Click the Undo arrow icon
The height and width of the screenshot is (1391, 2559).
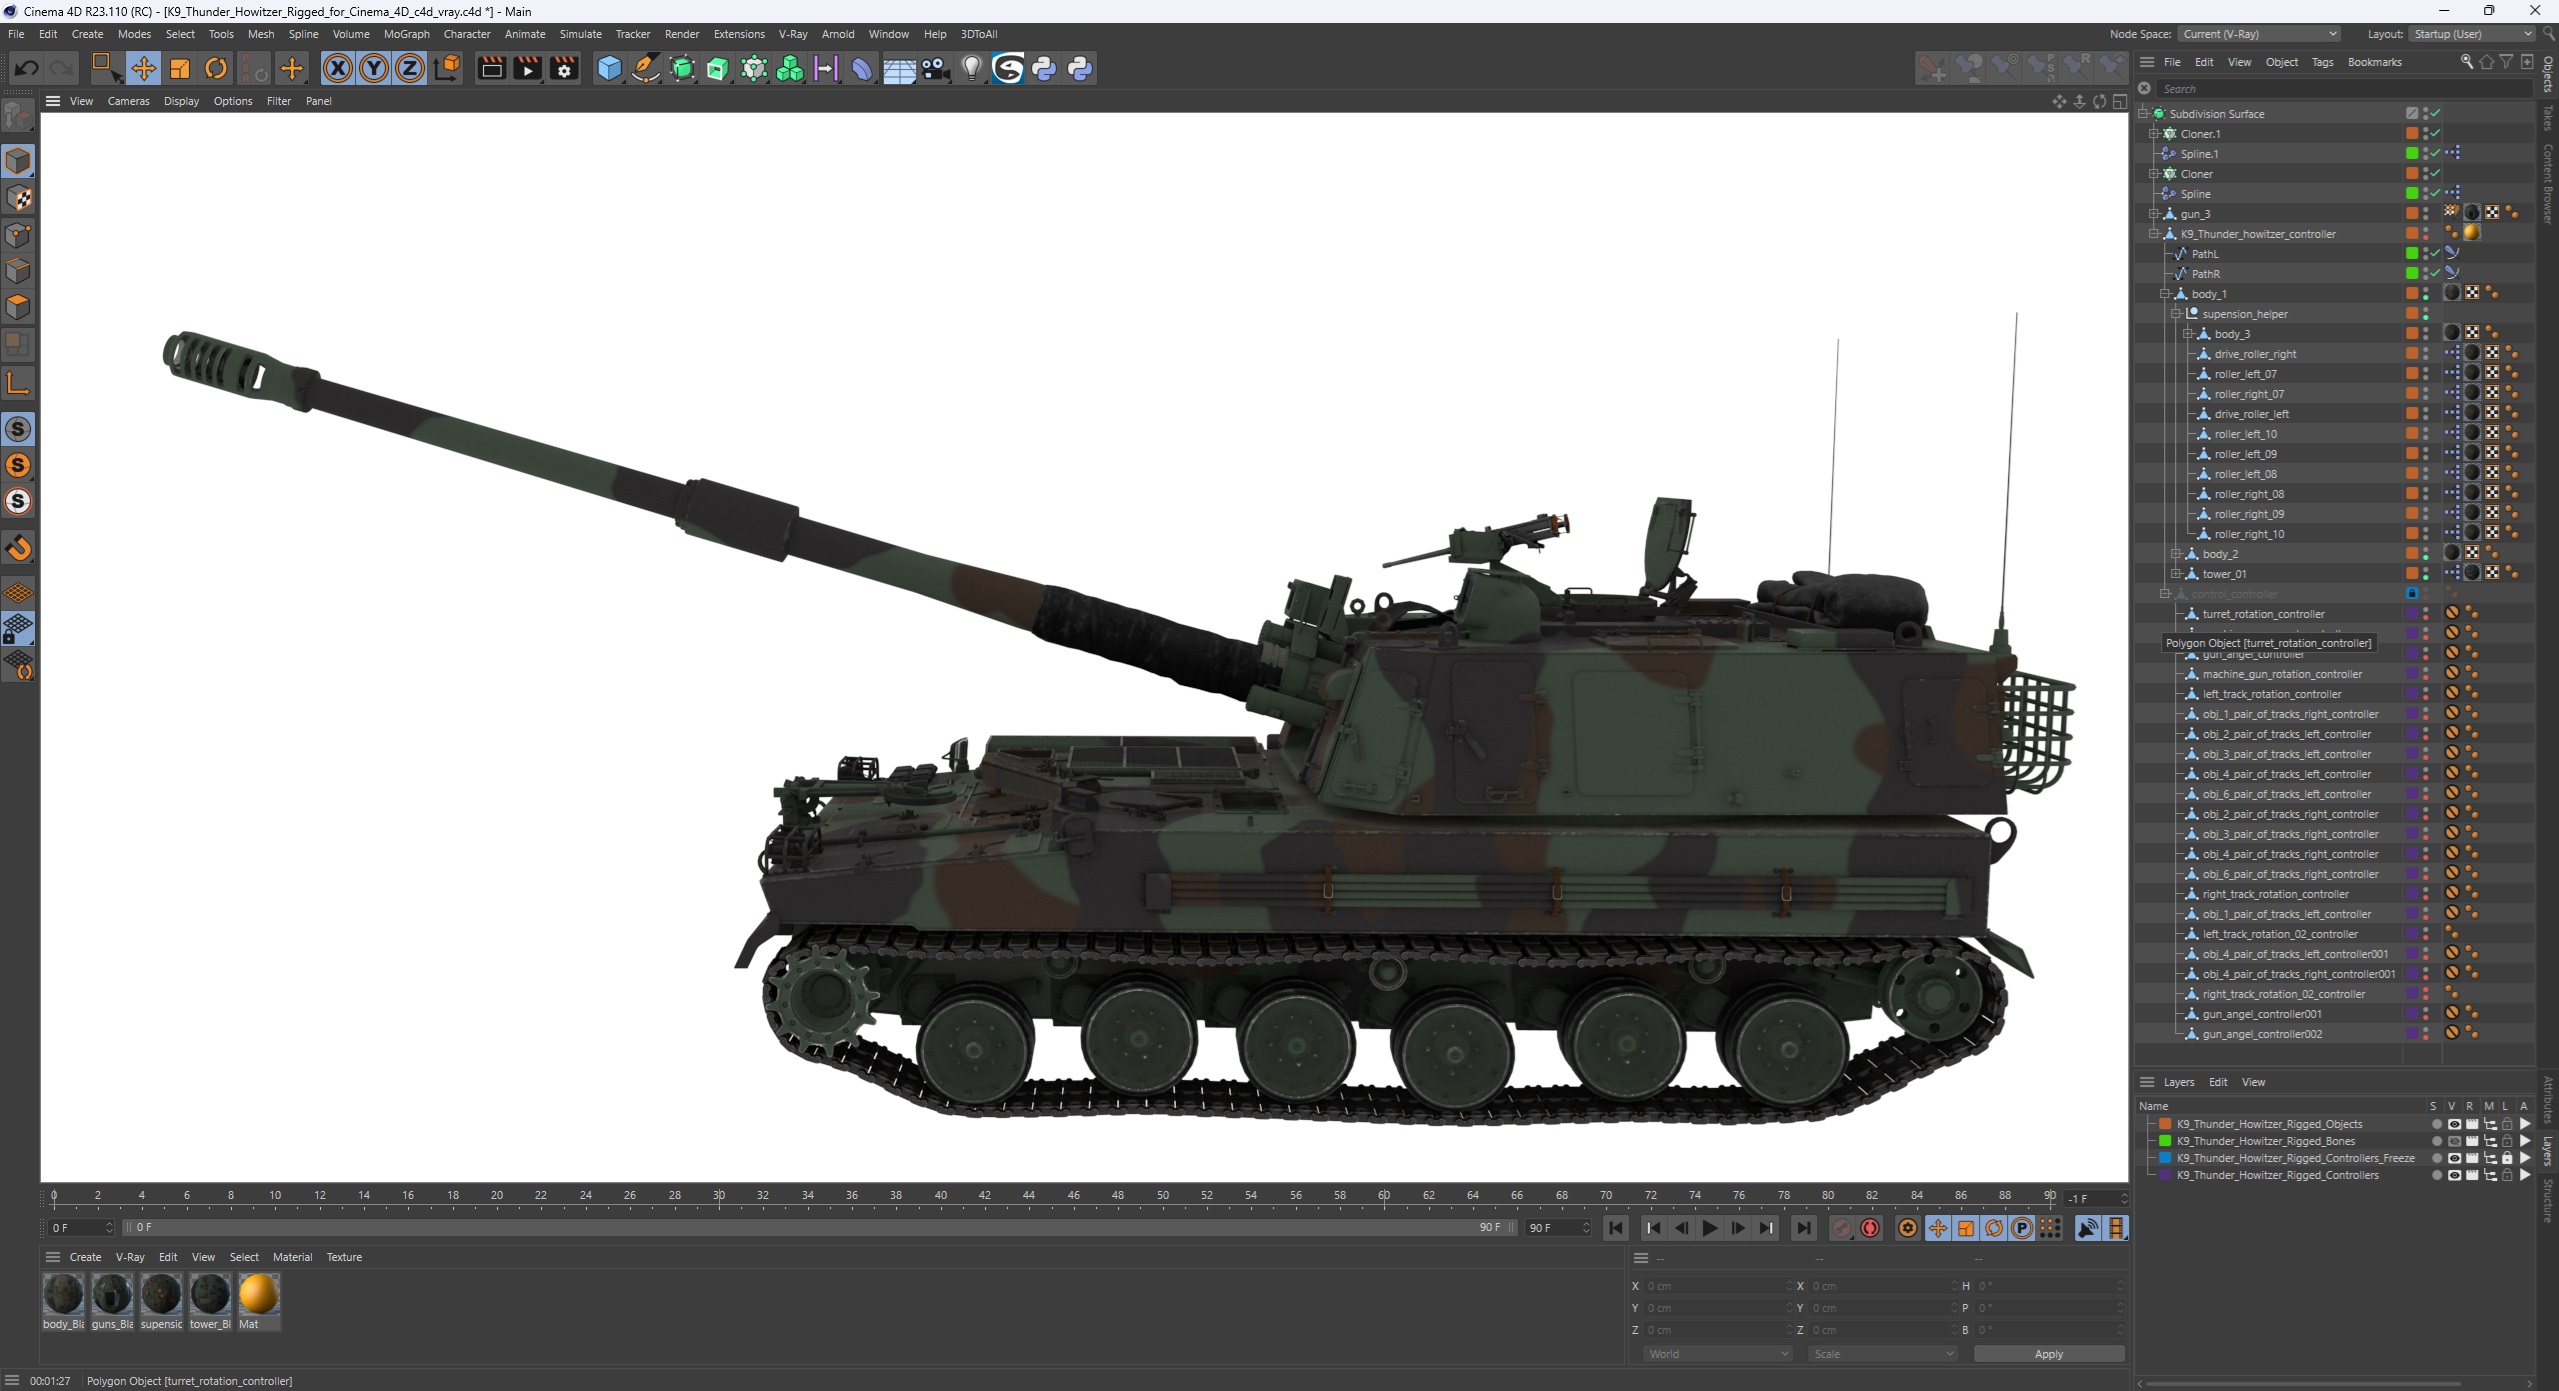27,68
